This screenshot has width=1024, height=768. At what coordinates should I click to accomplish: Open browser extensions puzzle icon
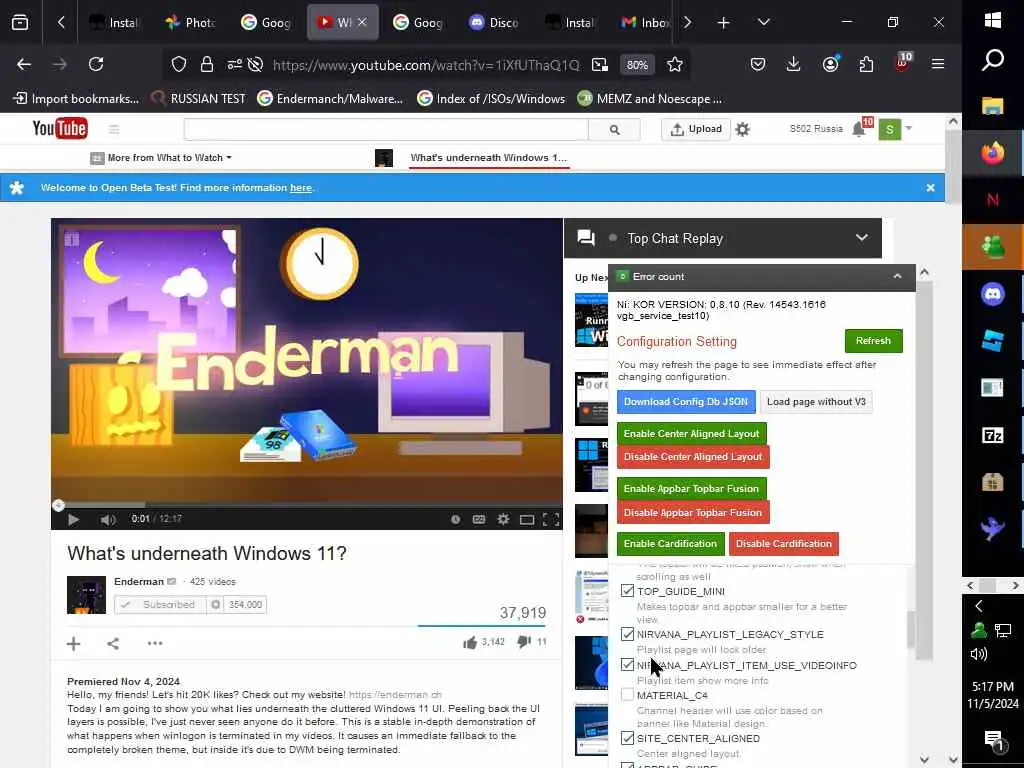pos(866,64)
